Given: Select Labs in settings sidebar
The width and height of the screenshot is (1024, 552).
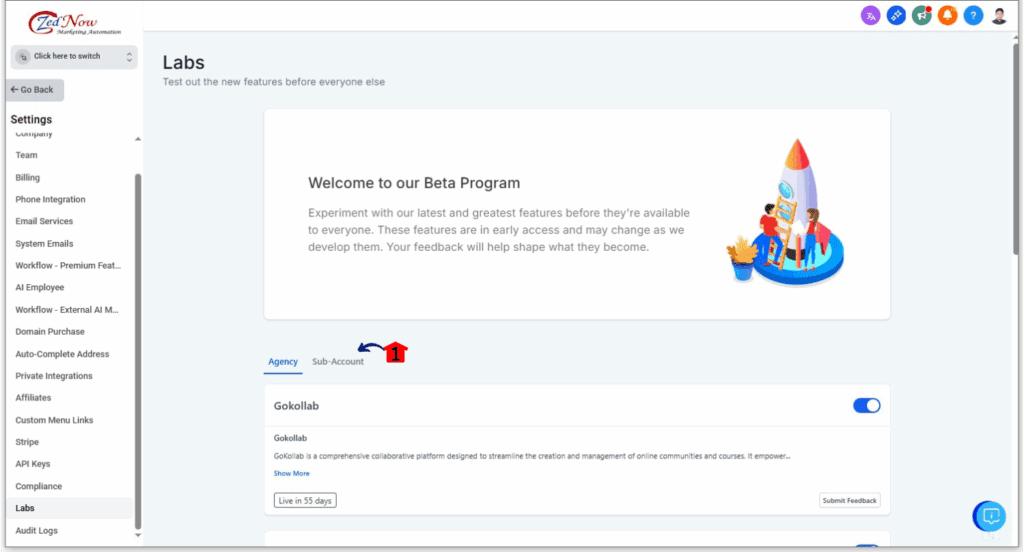Looking at the screenshot, I should [69, 508].
